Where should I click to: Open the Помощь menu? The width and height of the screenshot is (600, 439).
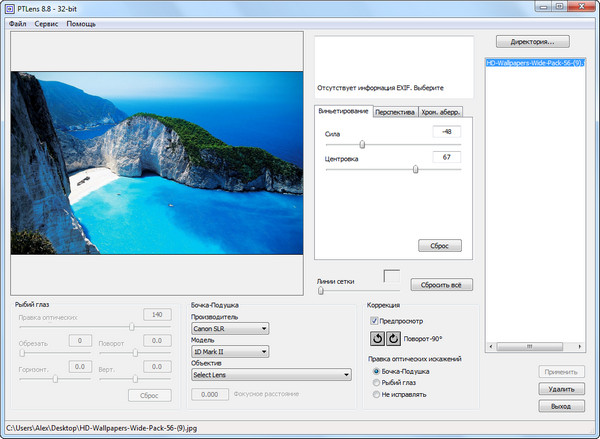[x=81, y=23]
